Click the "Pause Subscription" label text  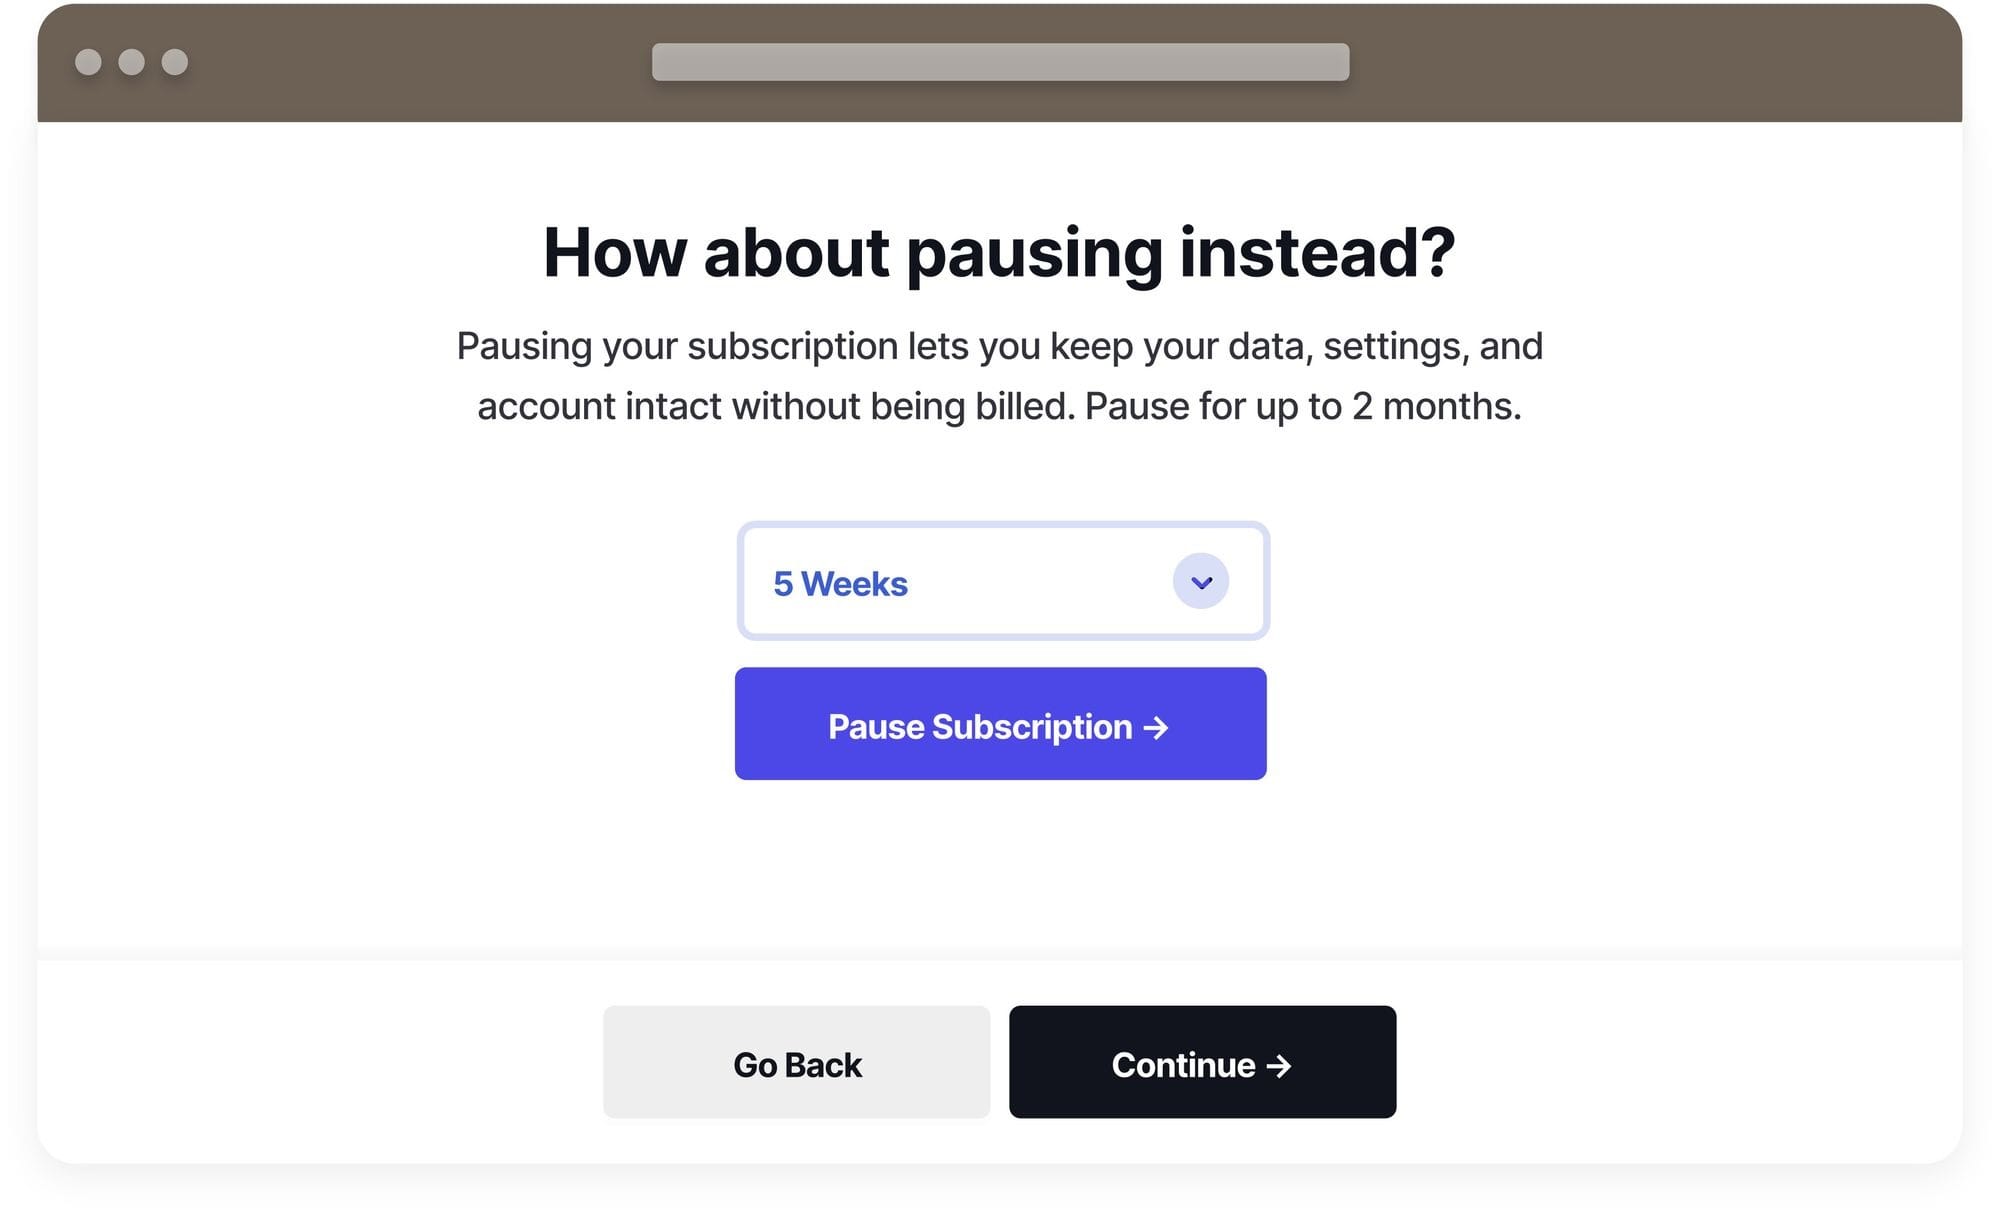click(979, 727)
